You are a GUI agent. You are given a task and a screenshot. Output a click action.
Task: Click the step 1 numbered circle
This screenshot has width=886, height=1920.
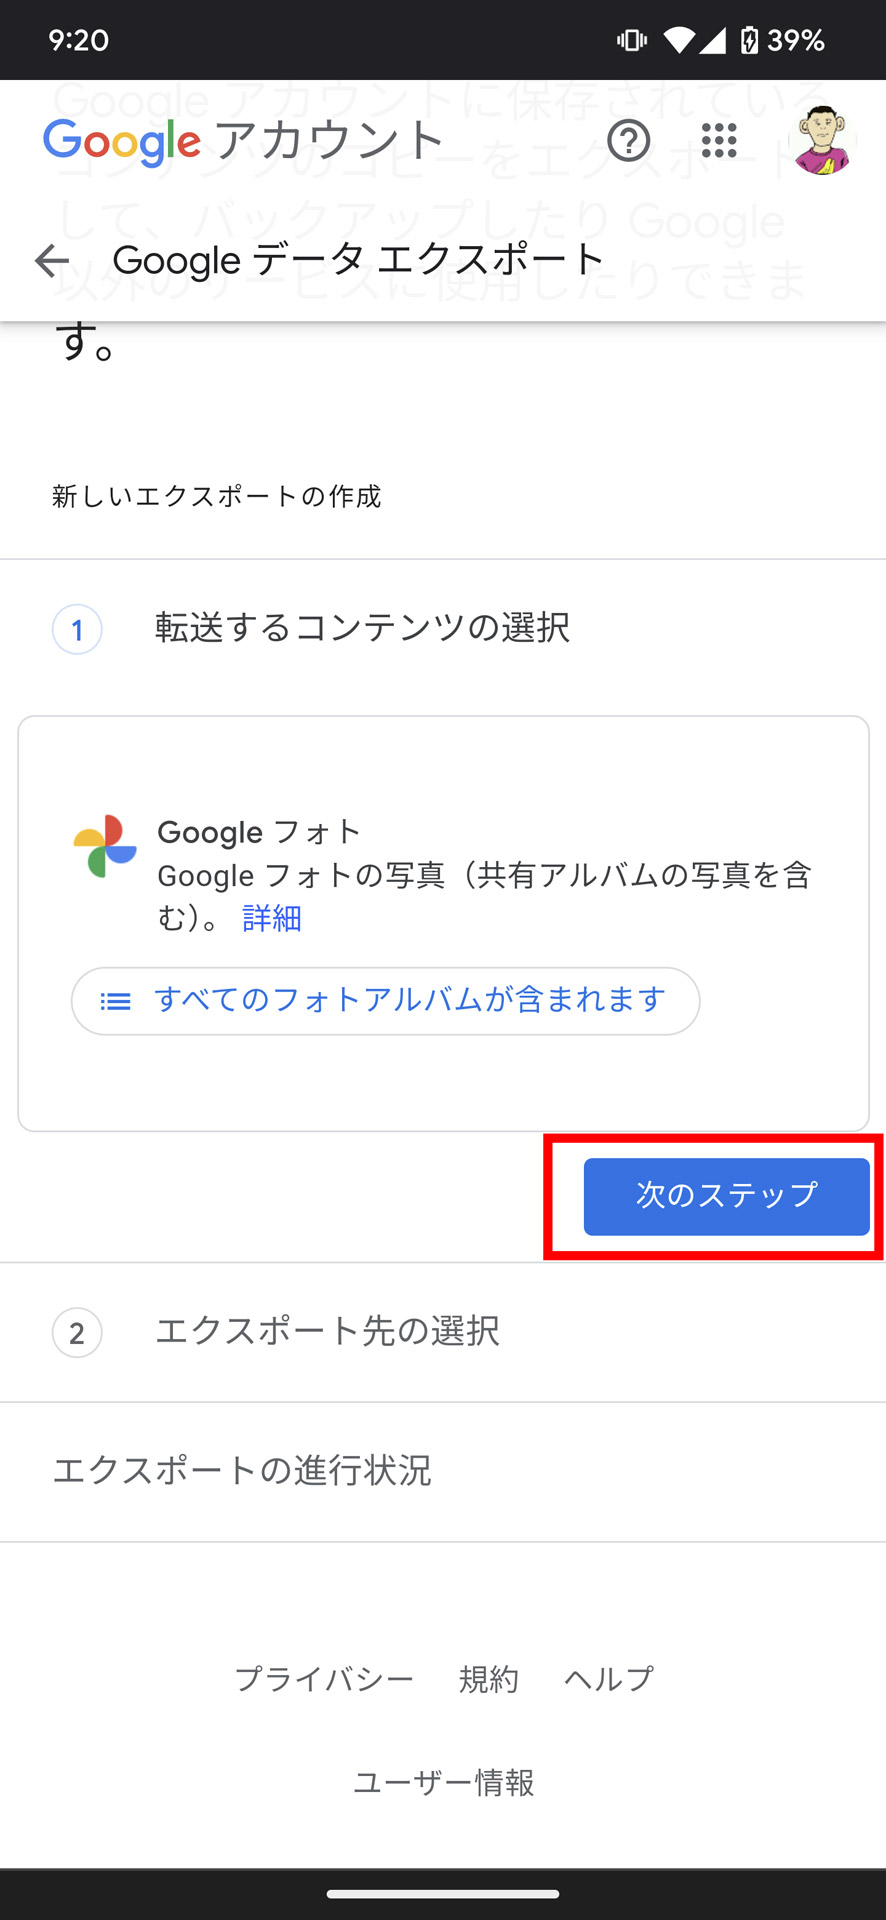point(77,629)
